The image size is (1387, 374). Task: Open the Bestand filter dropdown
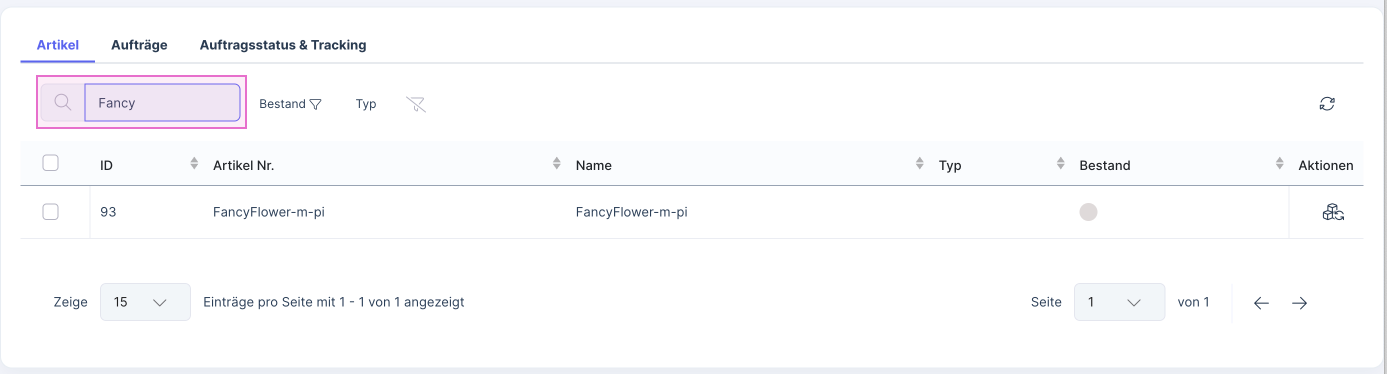point(290,104)
